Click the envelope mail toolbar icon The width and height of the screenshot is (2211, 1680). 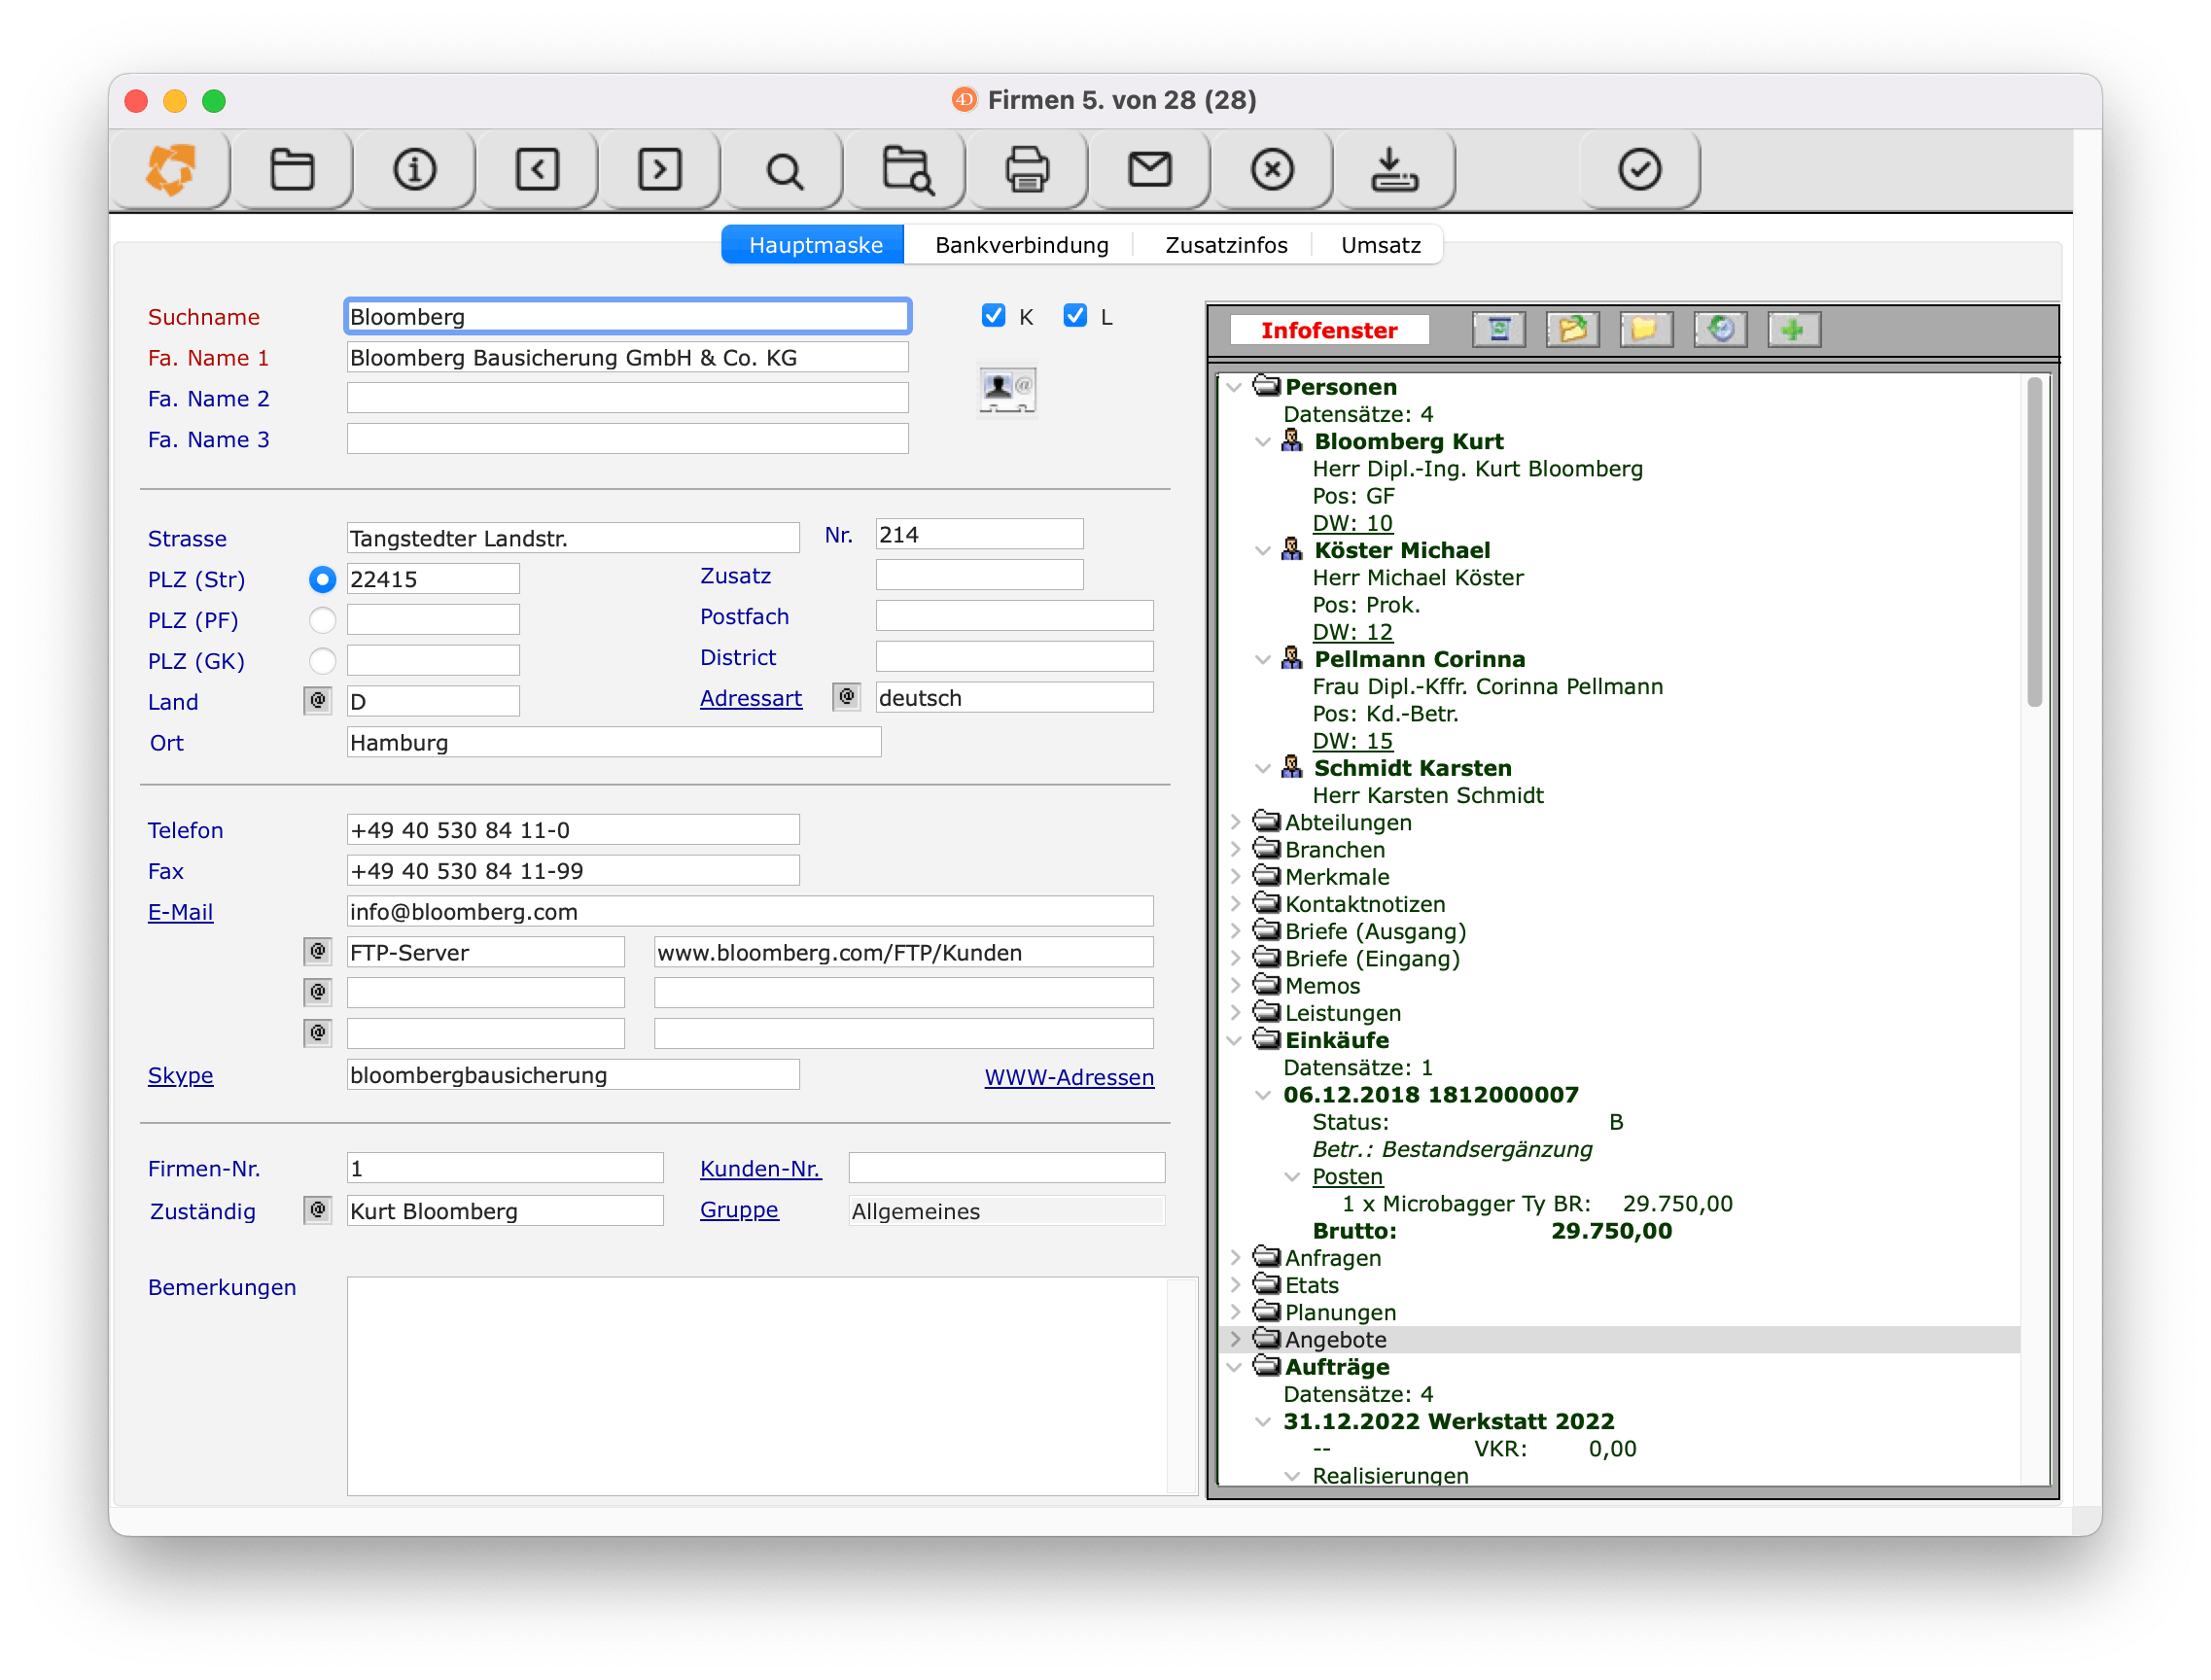pyautogui.click(x=1149, y=169)
